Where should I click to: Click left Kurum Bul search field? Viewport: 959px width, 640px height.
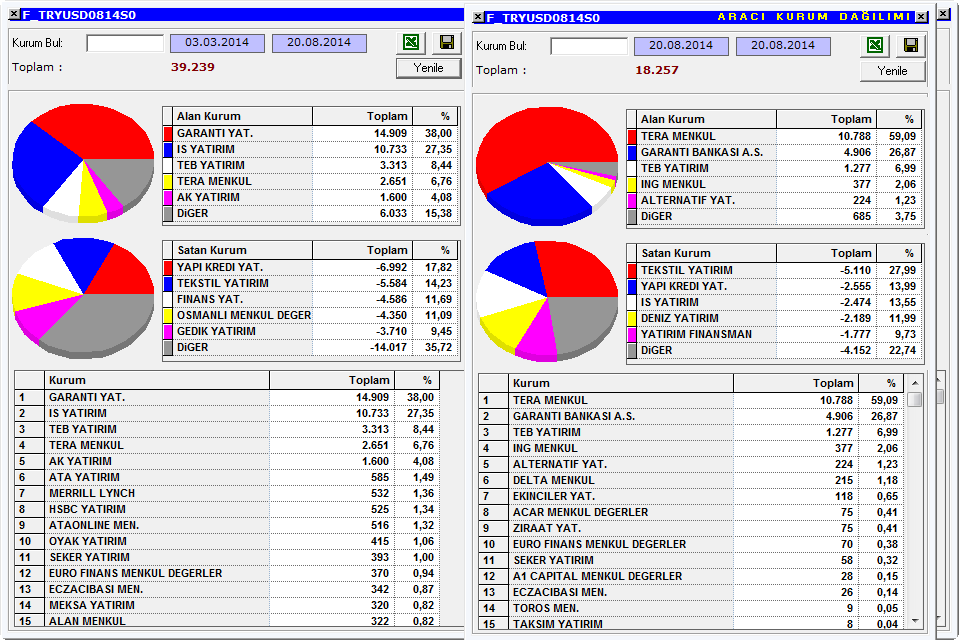pyautogui.click(x=125, y=43)
